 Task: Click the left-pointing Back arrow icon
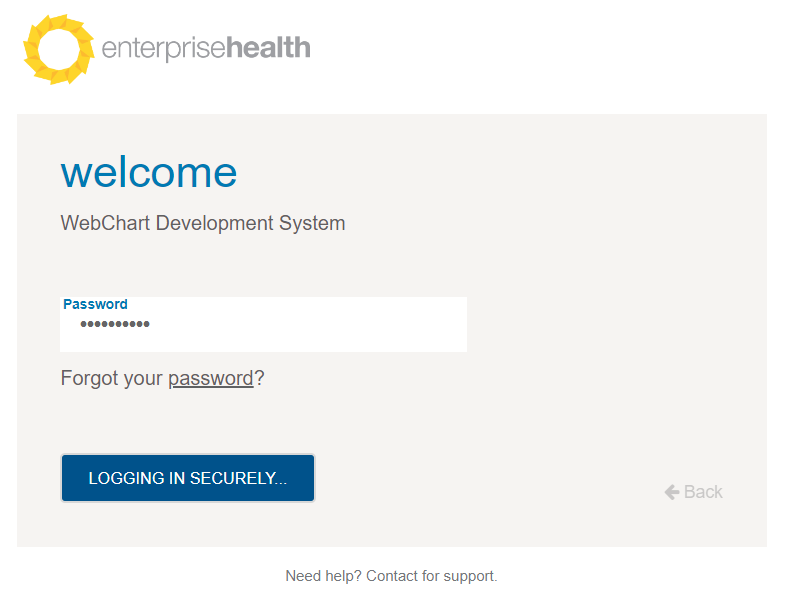(672, 492)
